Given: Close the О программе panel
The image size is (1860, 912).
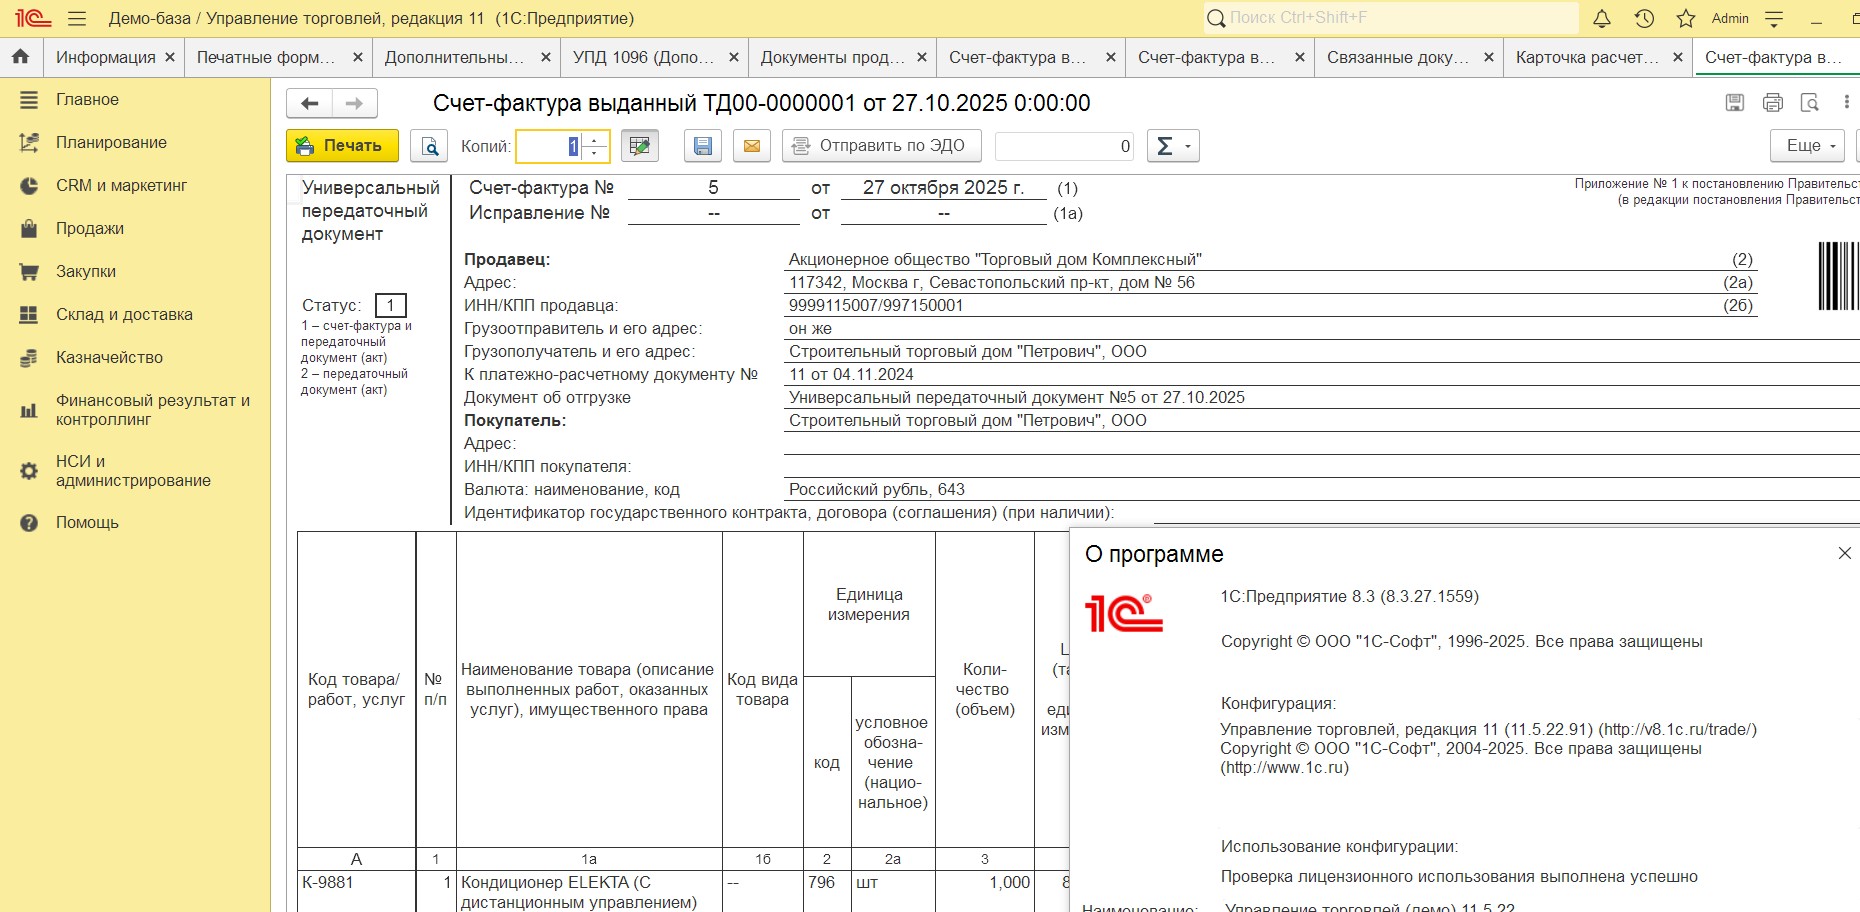Looking at the screenshot, I should click(1845, 553).
